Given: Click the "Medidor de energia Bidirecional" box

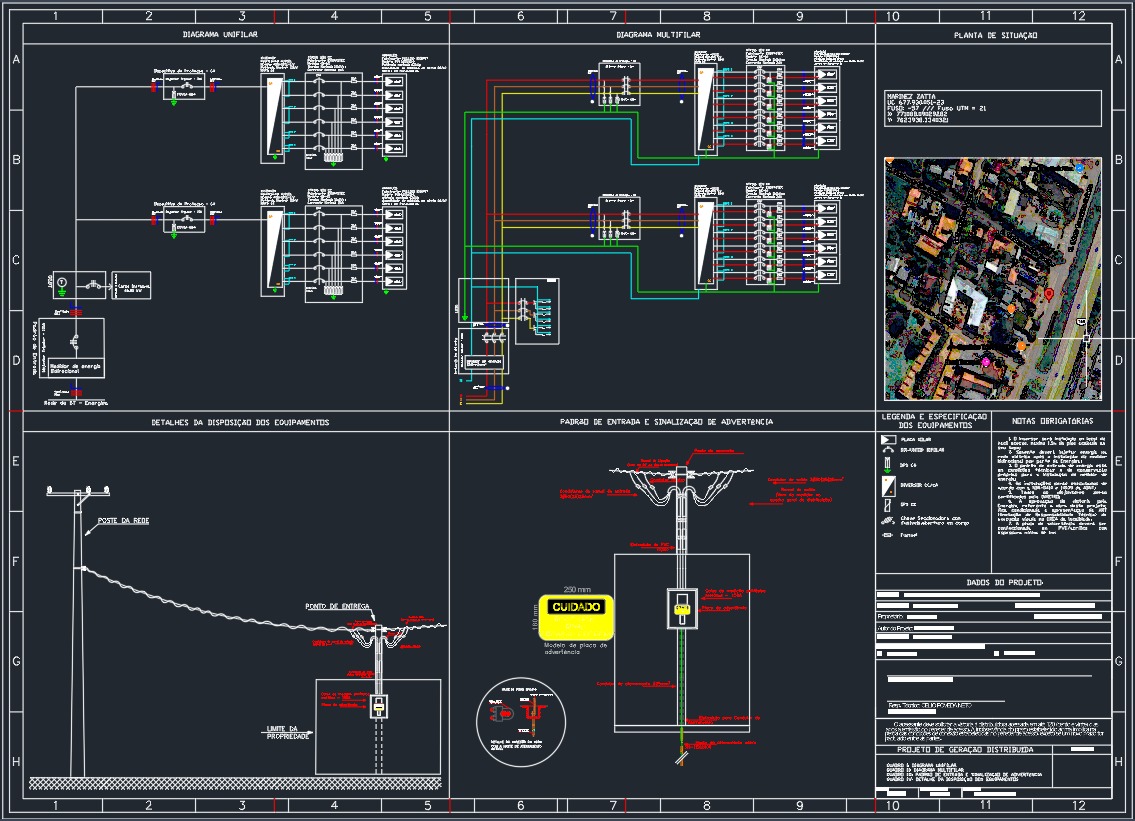Looking at the screenshot, I should tap(75, 369).
